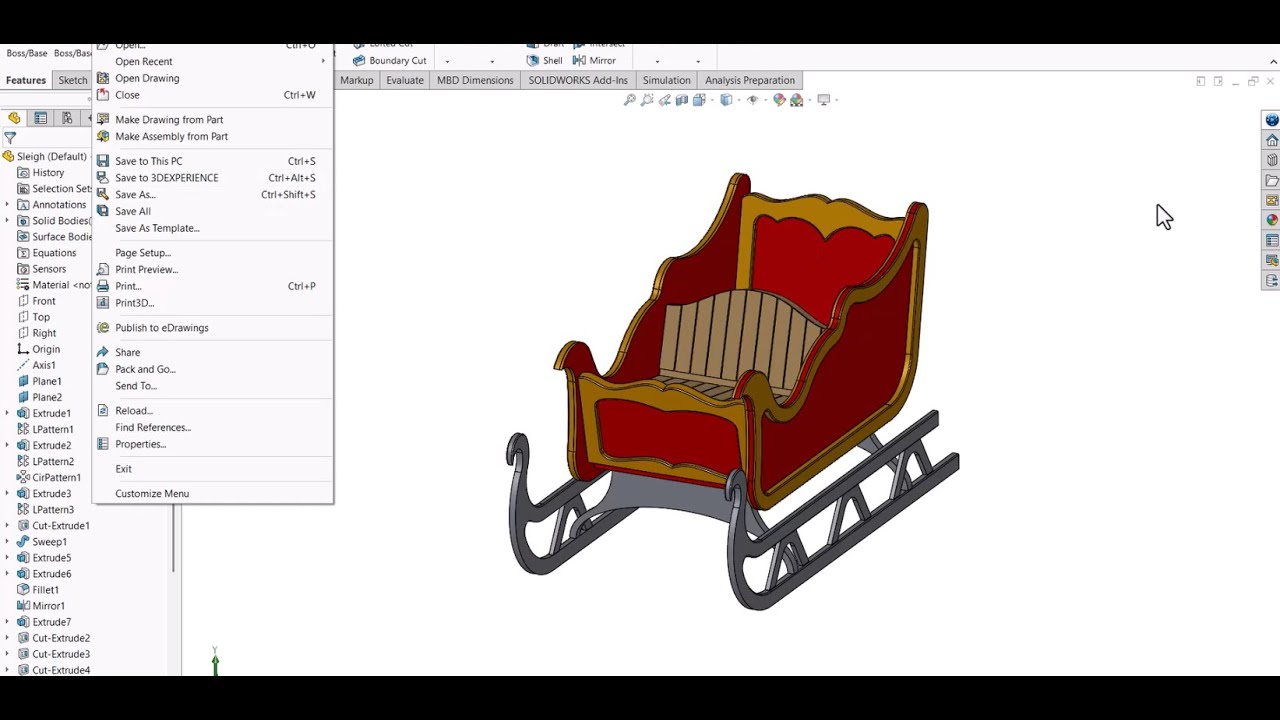
Task: Switch to the Markup tab
Action: 357,80
